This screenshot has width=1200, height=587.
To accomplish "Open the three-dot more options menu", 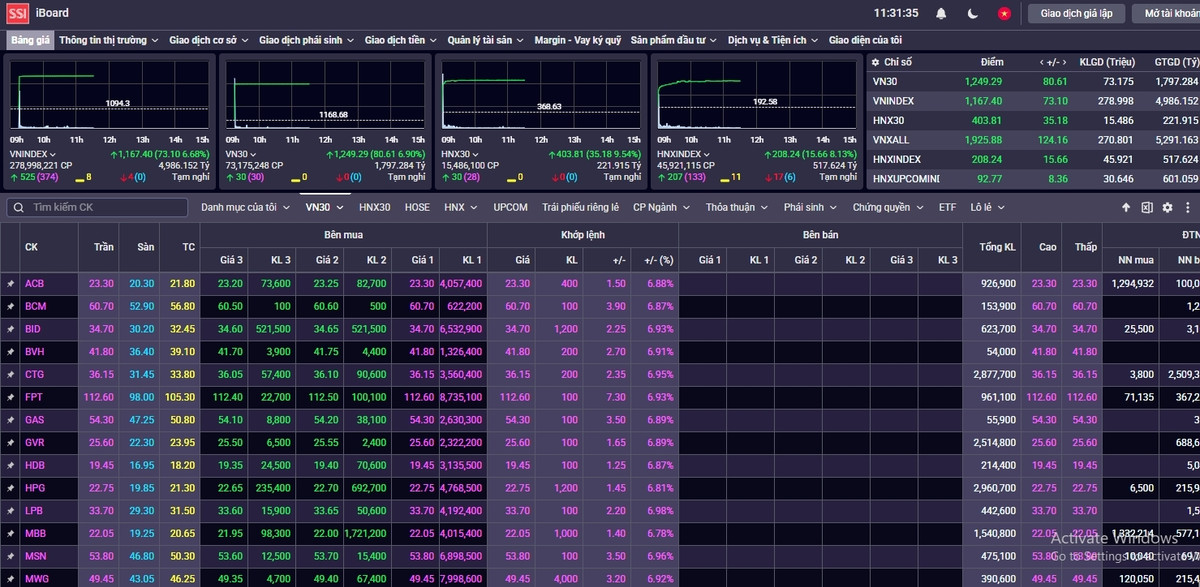I will pos(1187,207).
